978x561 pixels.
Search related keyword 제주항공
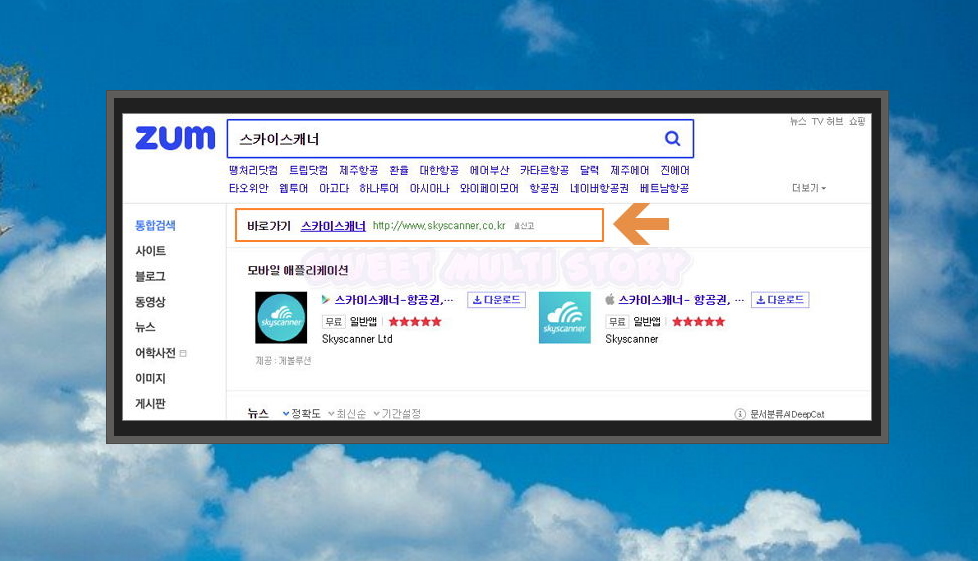(x=359, y=170)
